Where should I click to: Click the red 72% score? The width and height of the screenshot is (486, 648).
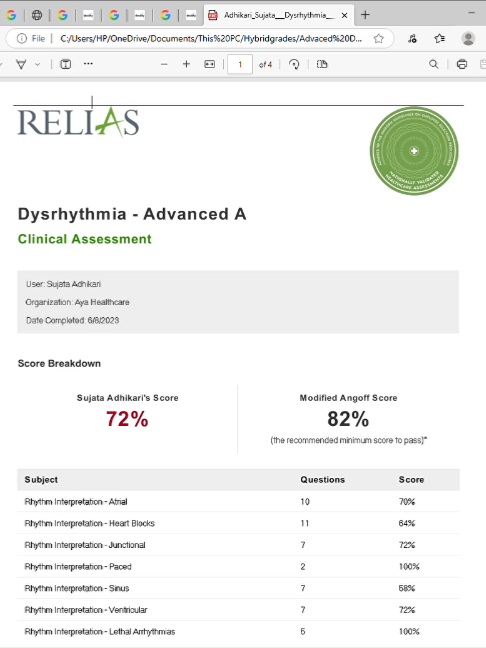pos(127,419)
